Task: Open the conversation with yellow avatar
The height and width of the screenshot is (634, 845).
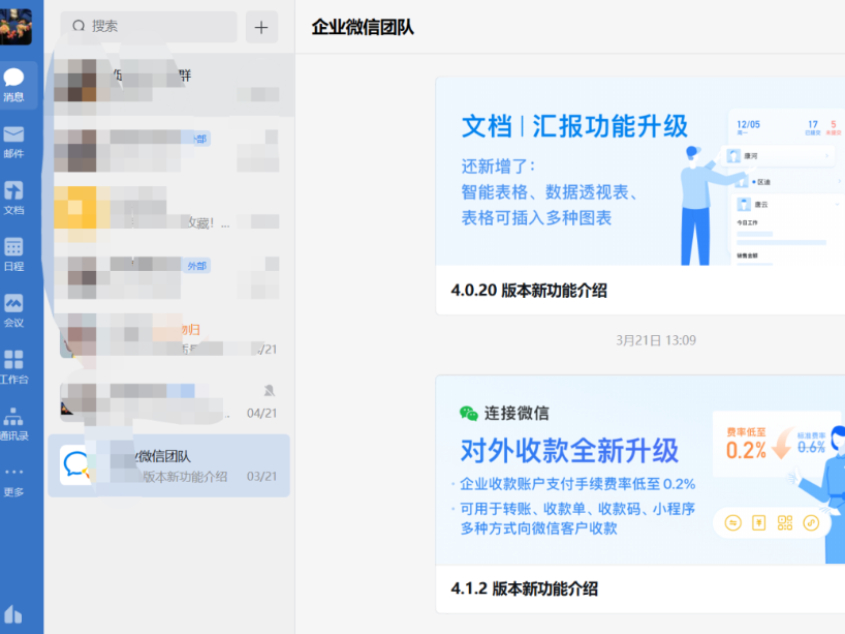Action: point(169,211)
